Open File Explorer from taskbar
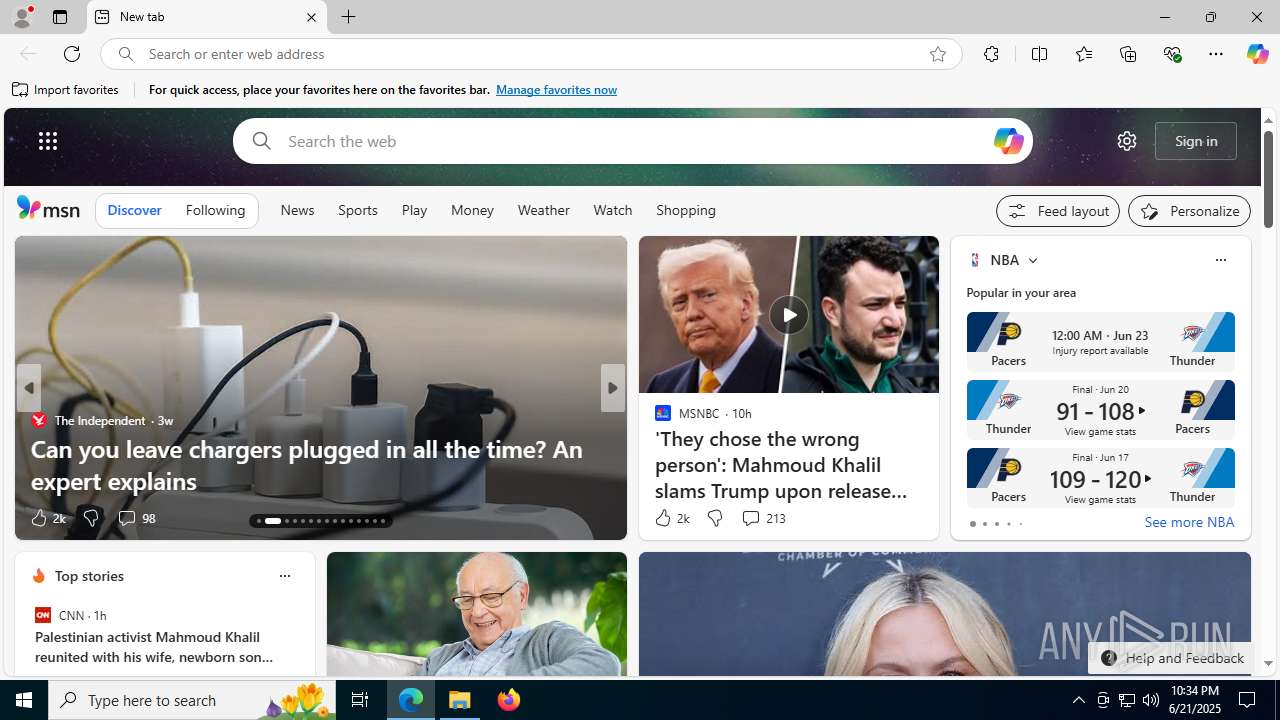 point(460,700)
